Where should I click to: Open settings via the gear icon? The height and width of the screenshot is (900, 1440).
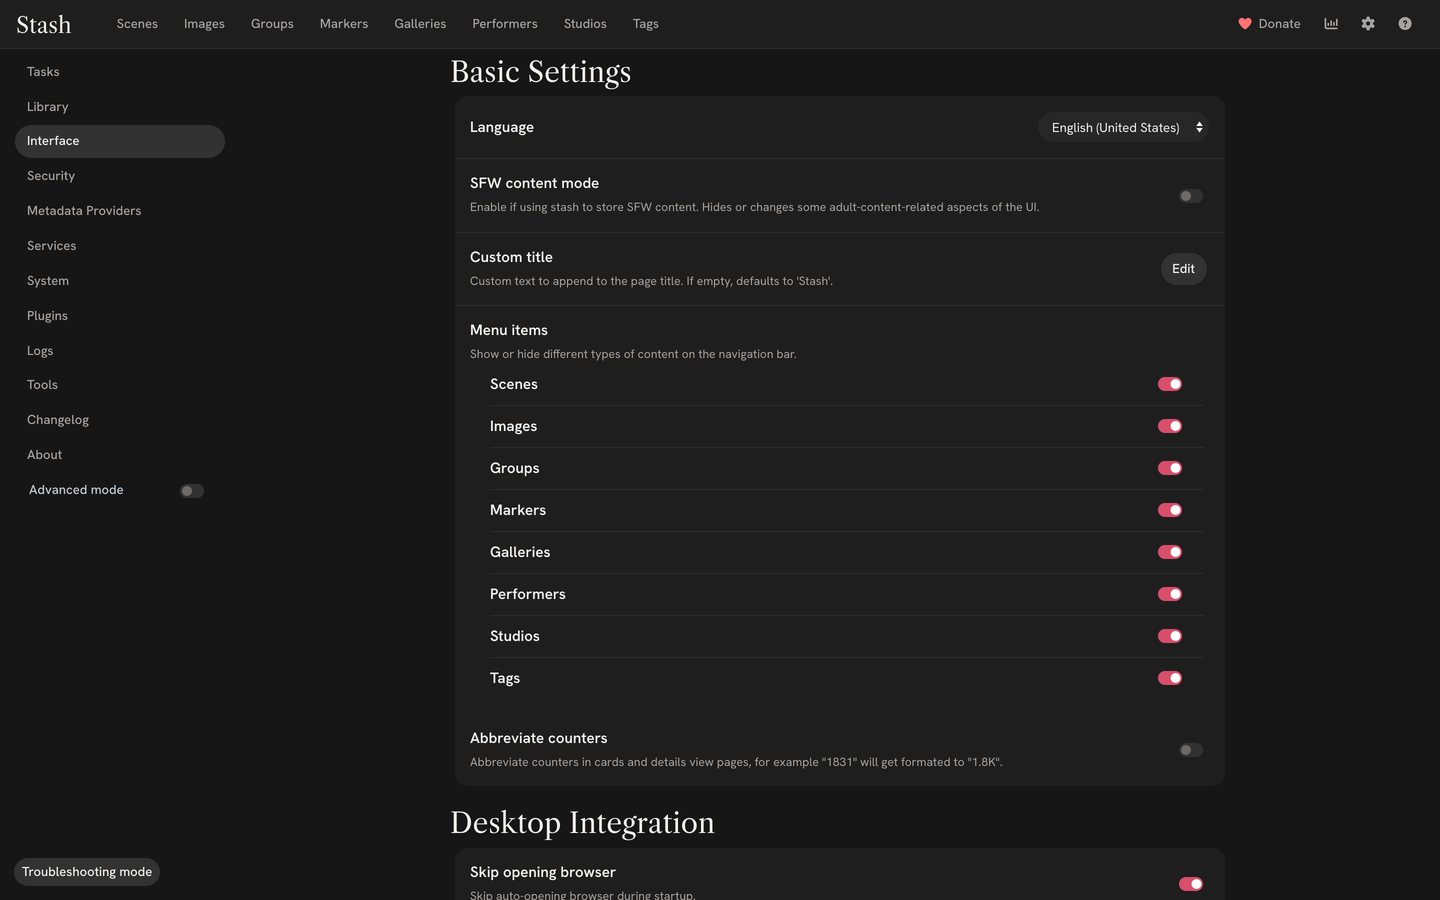[x=1368, y=24]
